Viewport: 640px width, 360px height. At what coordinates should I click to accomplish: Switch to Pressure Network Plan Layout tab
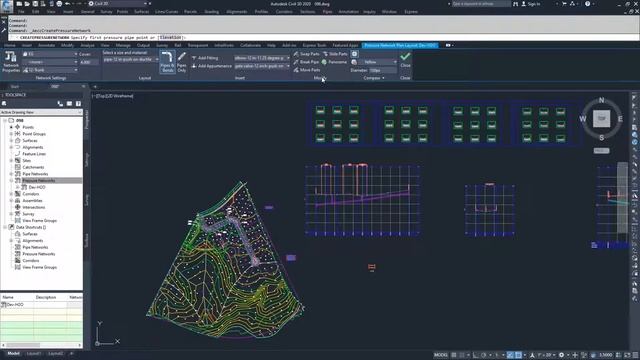(400, 45)
